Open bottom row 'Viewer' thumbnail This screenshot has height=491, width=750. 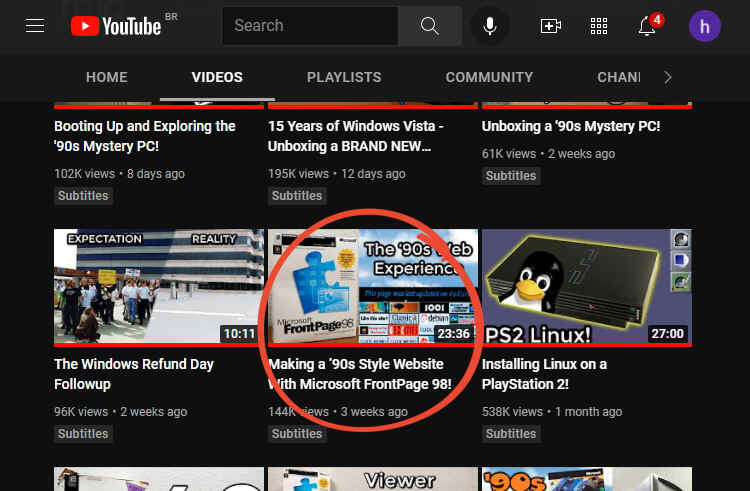(373, 479)
